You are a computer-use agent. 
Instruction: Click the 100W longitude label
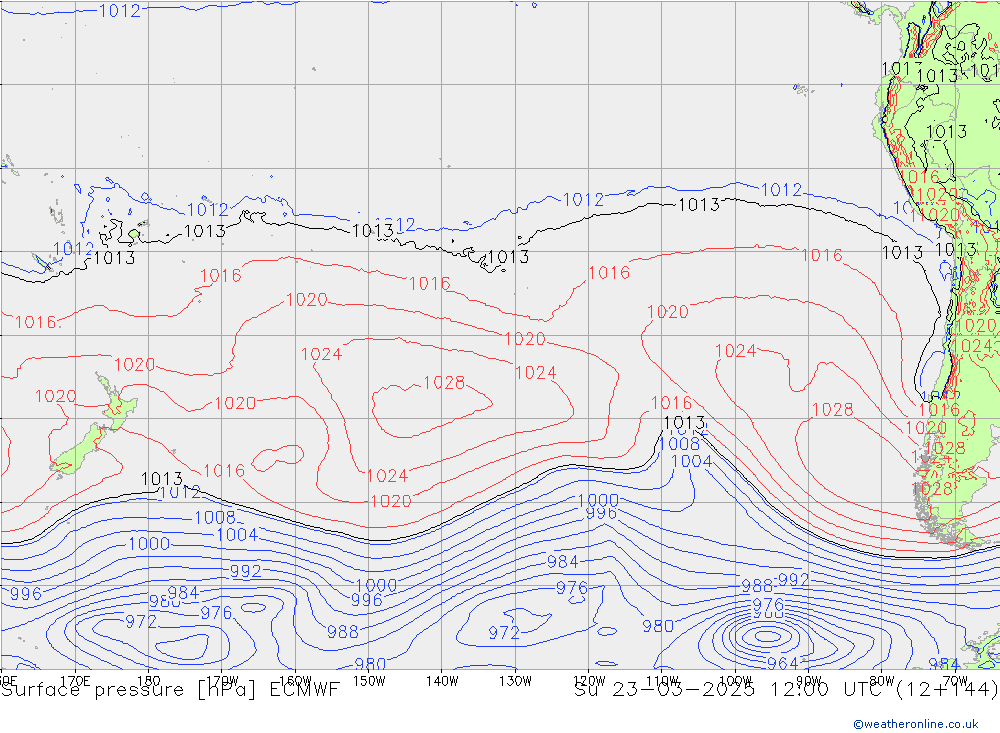[x=735, y=681]
